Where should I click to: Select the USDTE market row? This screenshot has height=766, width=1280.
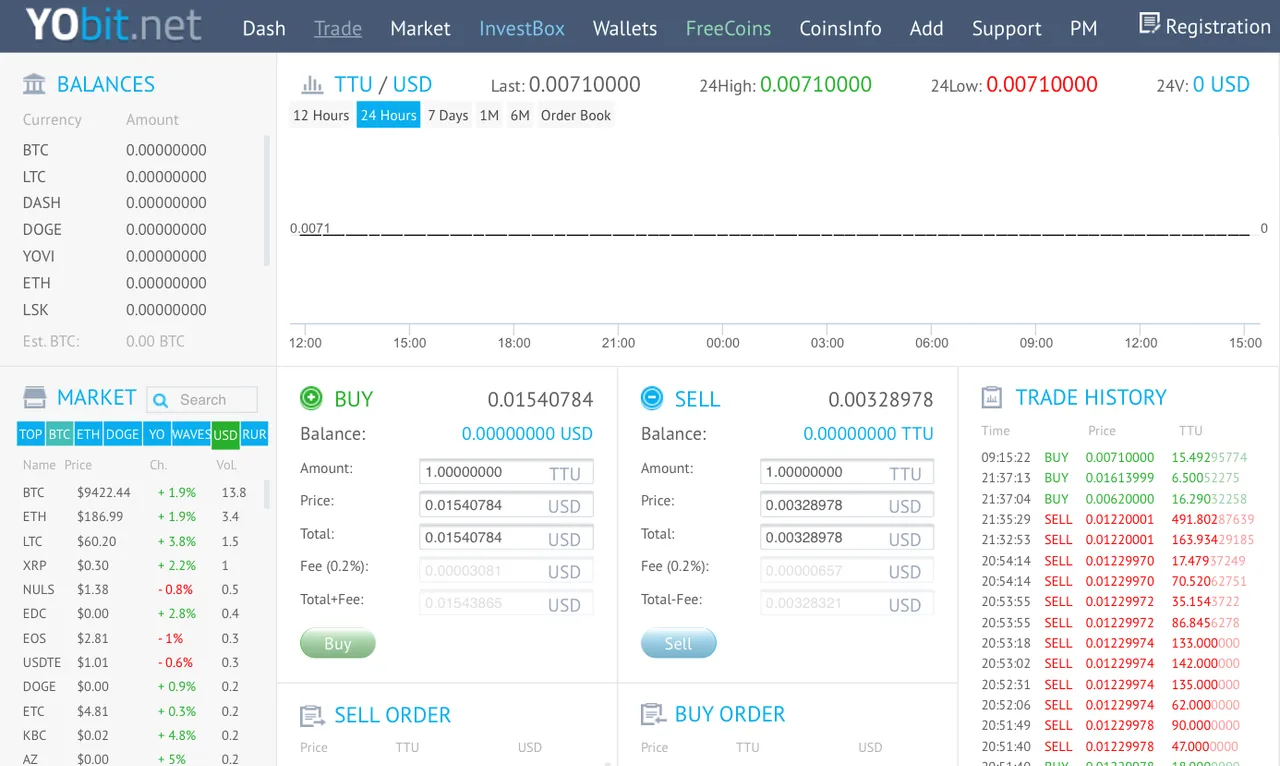(x=140, y=662)
